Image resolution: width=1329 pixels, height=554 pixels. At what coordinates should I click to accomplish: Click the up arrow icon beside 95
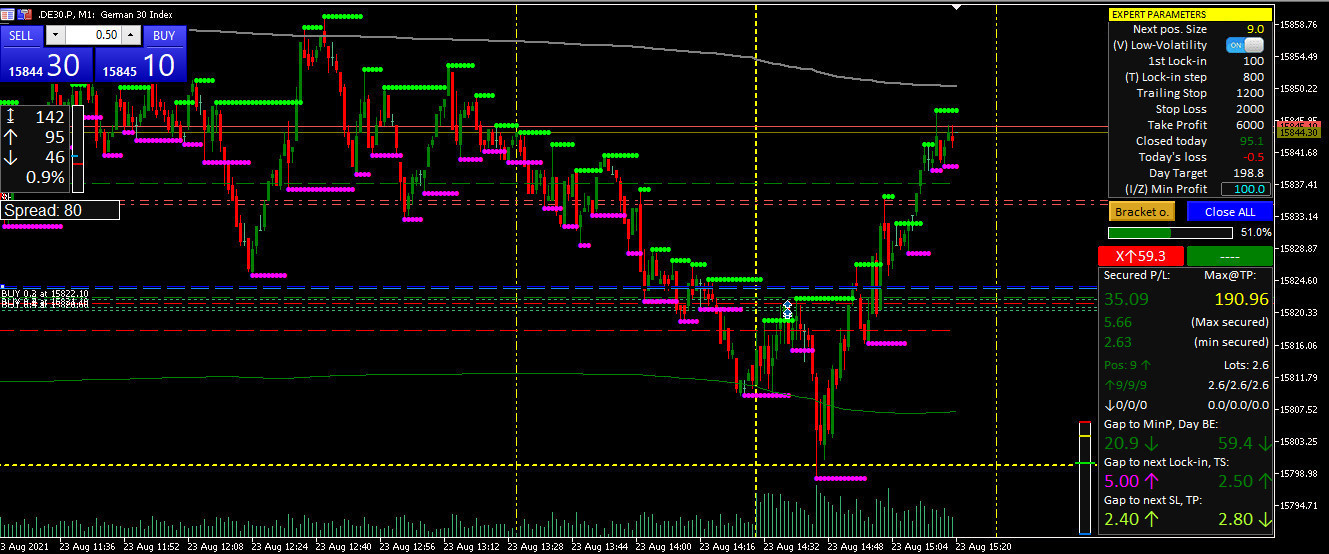(x=10, y=137)
